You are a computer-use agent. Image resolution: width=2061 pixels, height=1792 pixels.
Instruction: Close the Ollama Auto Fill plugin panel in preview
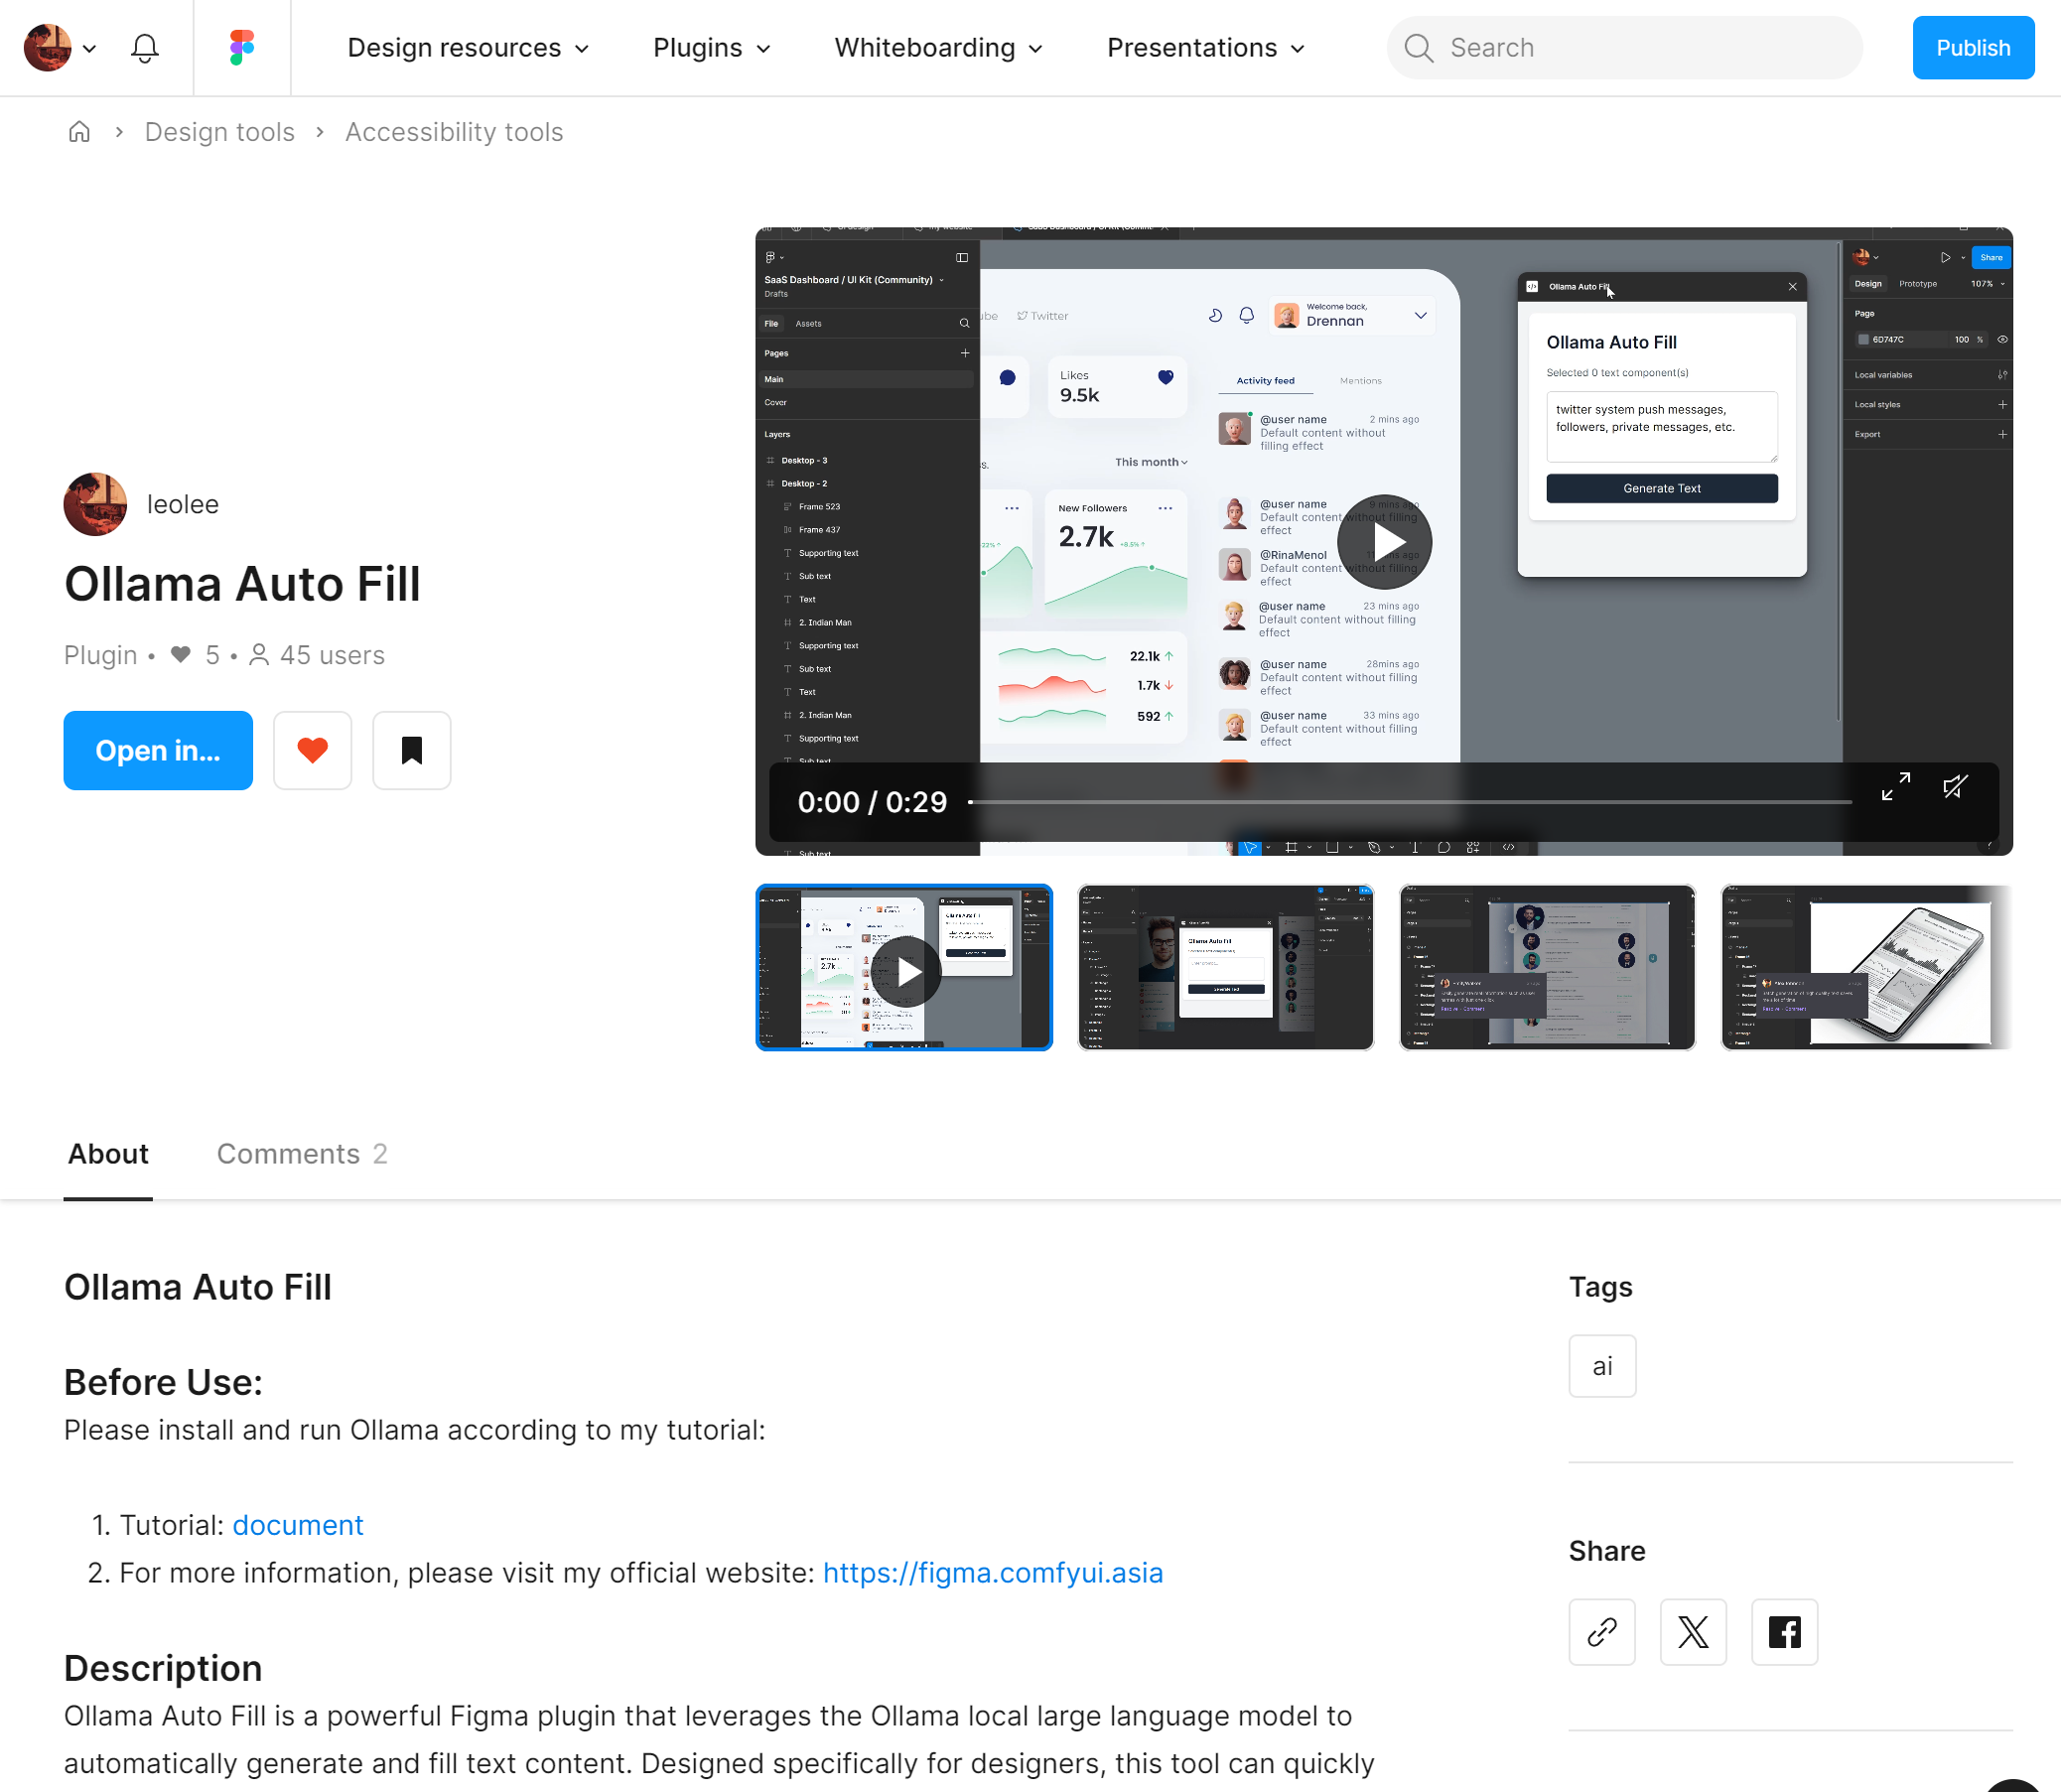coord(1793,287)
